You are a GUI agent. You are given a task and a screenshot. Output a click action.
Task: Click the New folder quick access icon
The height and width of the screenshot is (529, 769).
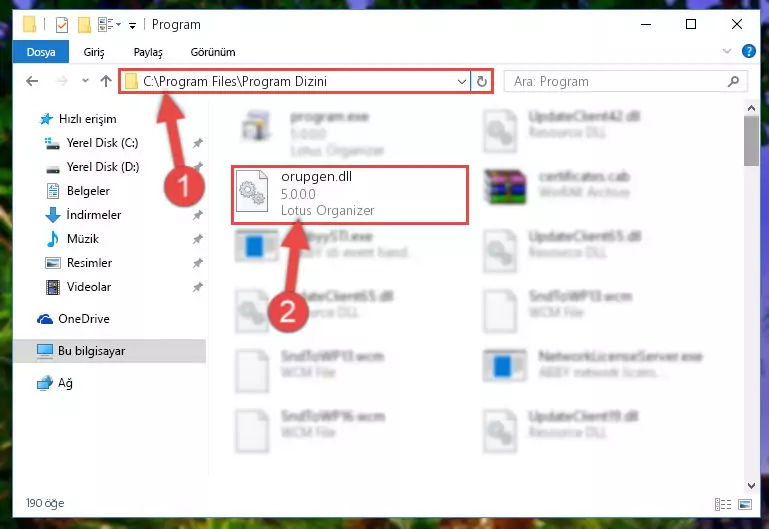pos(84,25)
